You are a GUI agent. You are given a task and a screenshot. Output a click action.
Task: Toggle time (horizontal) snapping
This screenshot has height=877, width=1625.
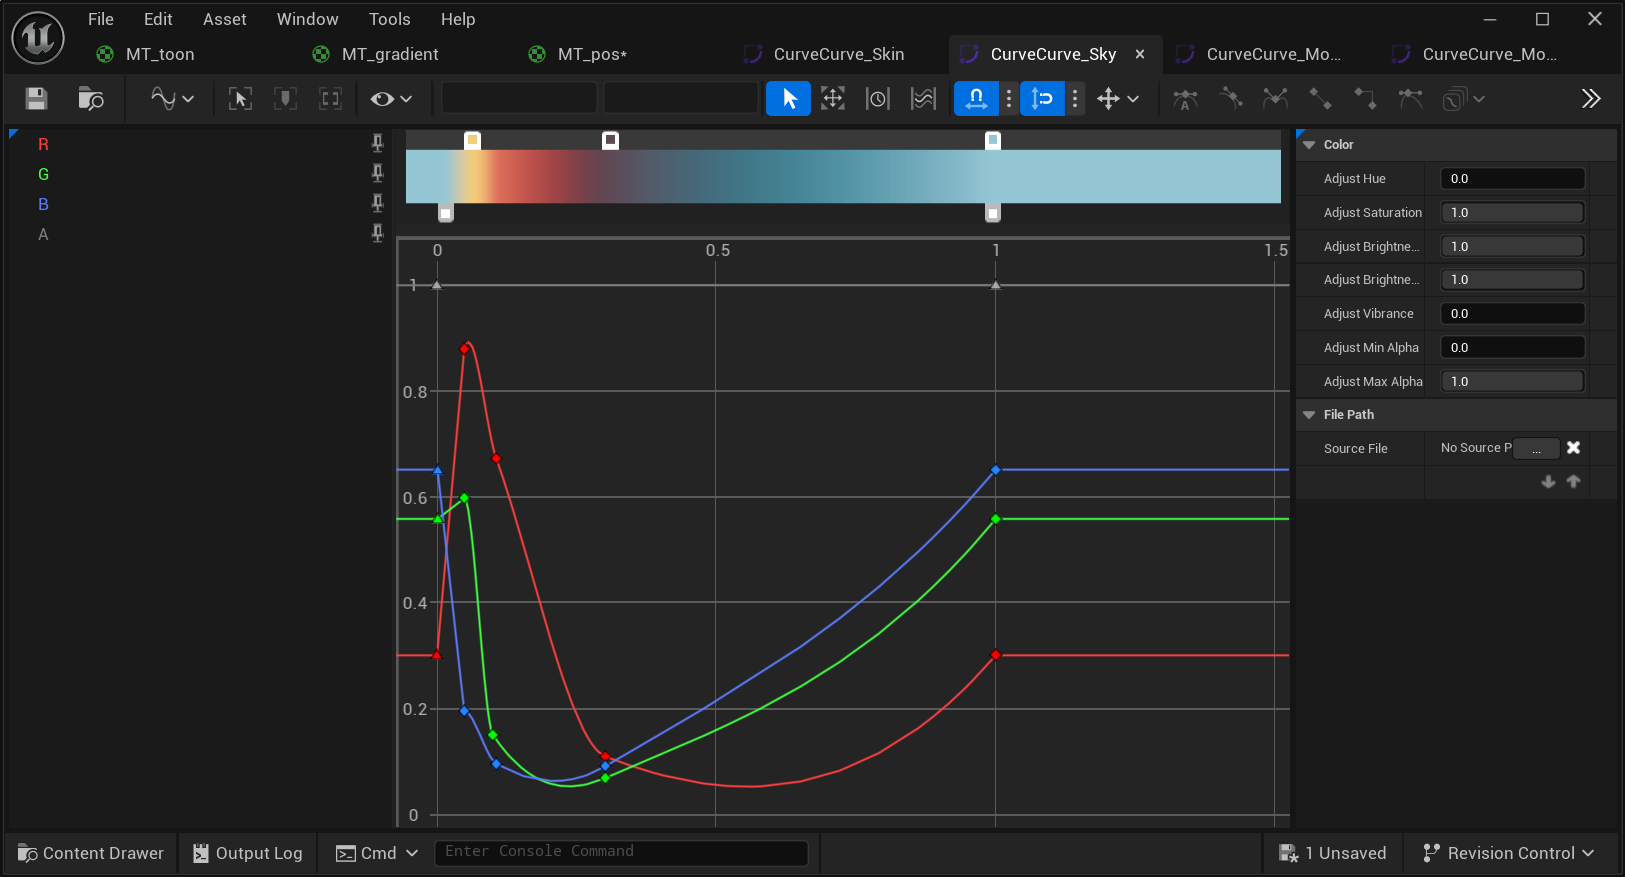976,98
